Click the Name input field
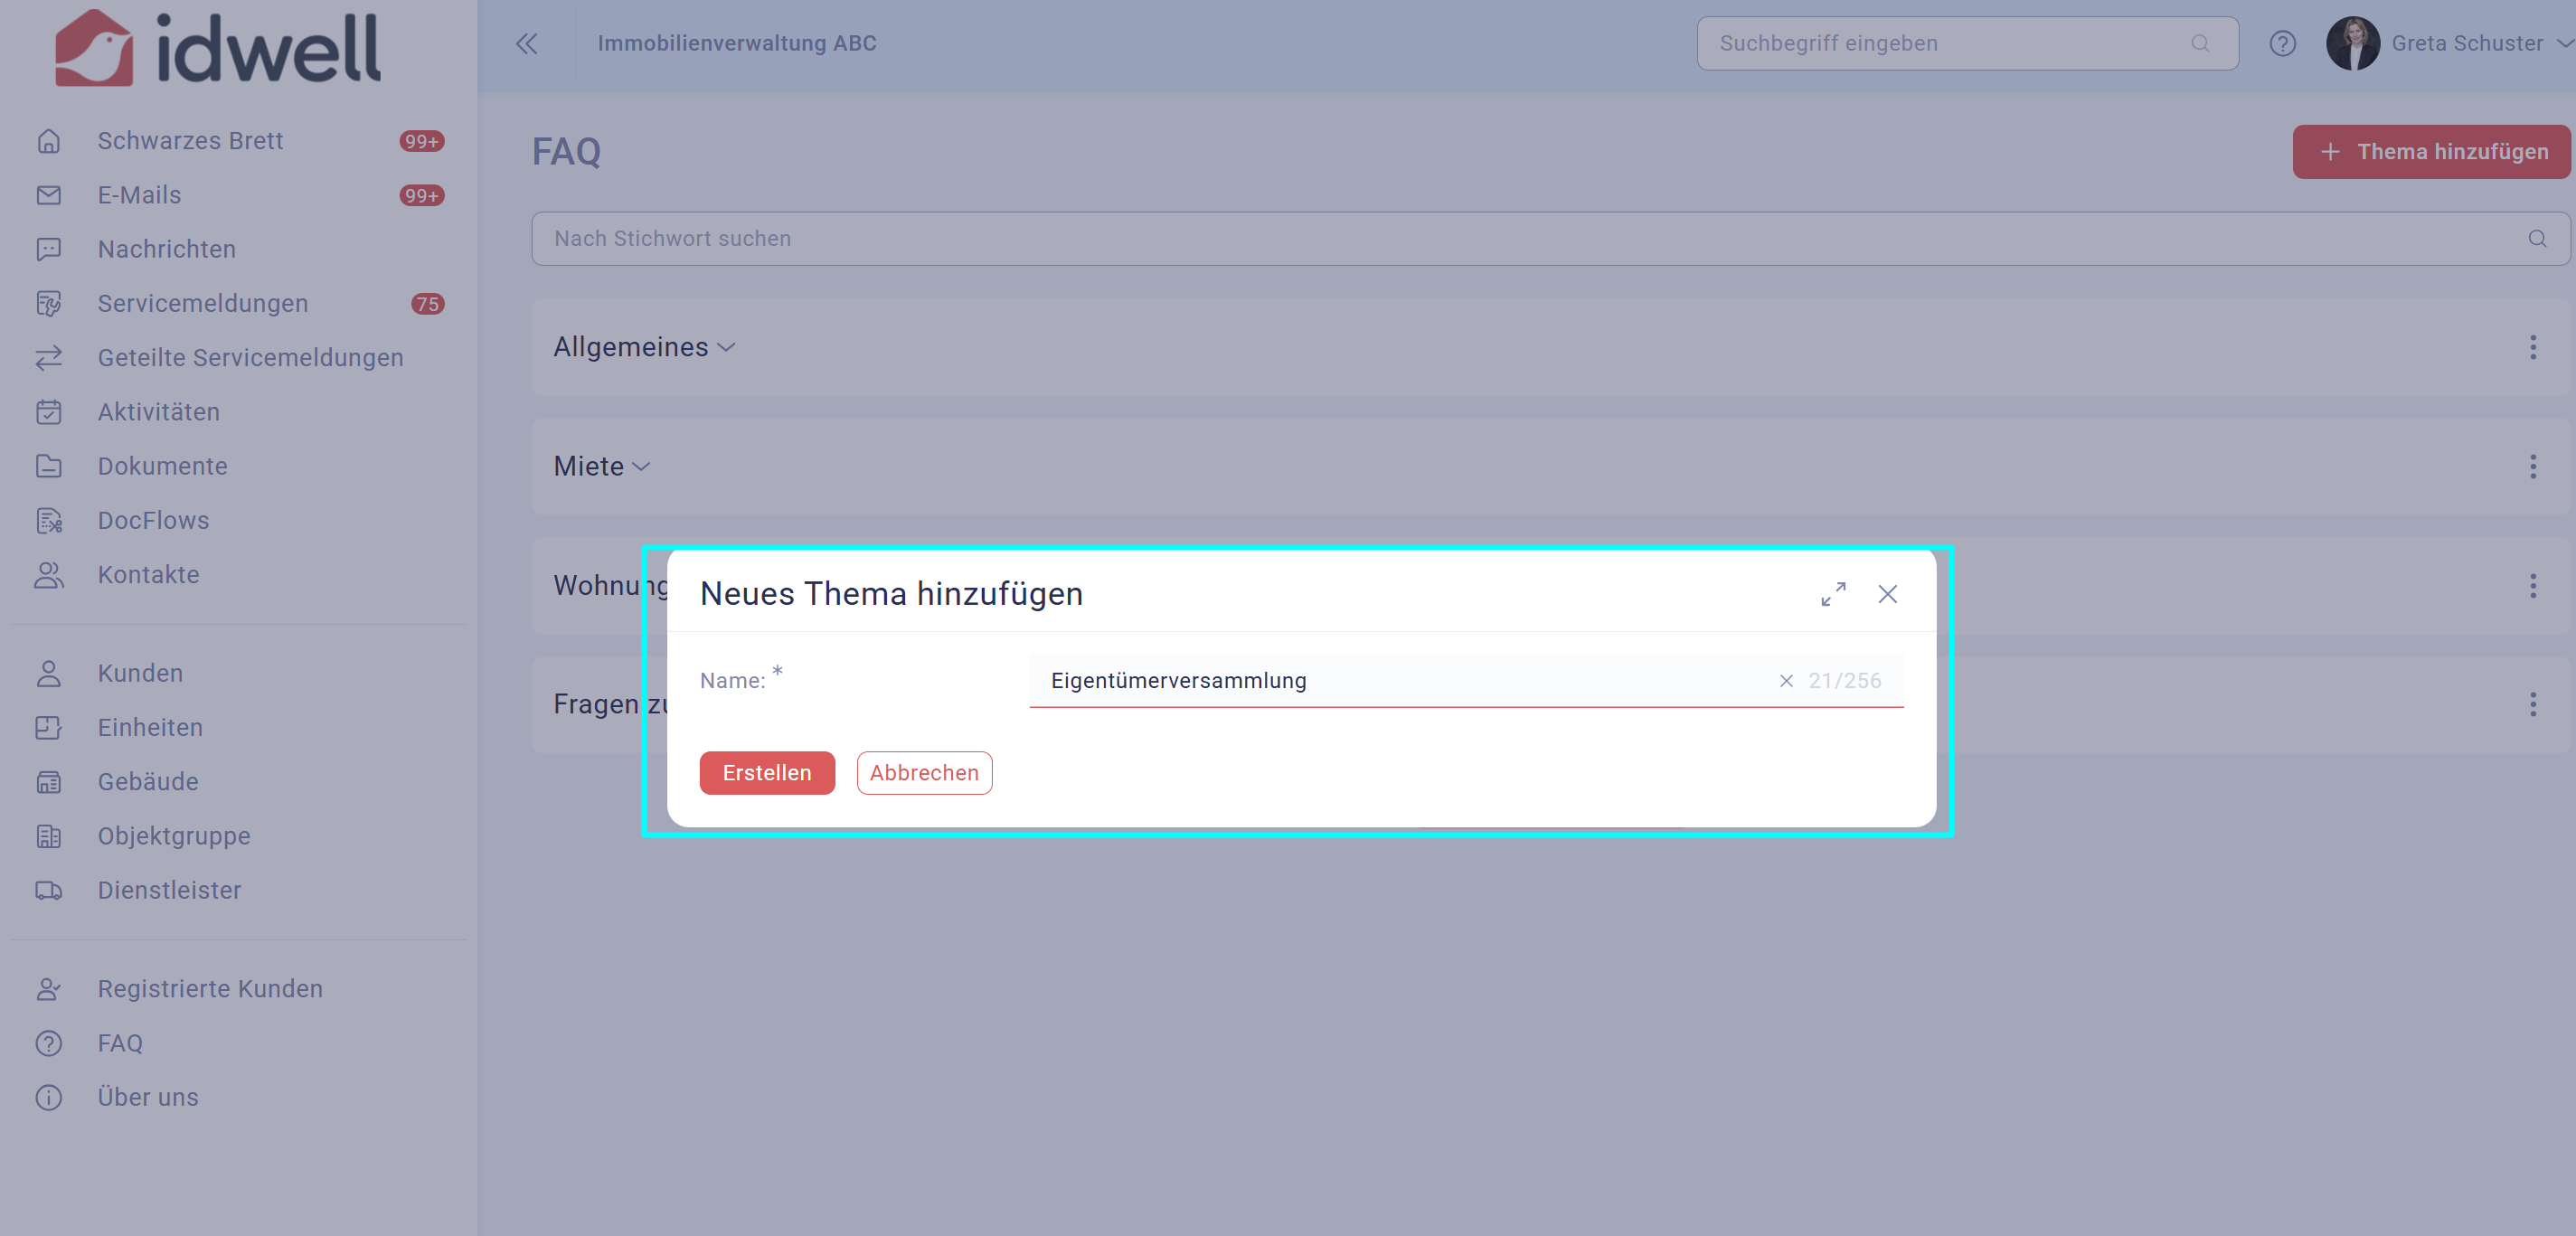 pos(1400,681)
